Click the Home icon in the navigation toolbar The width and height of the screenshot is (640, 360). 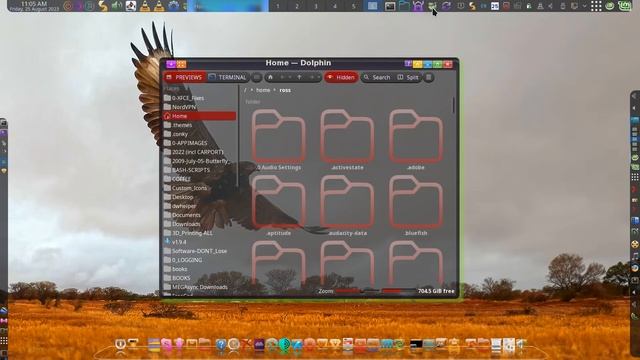(x=270, y=77)
